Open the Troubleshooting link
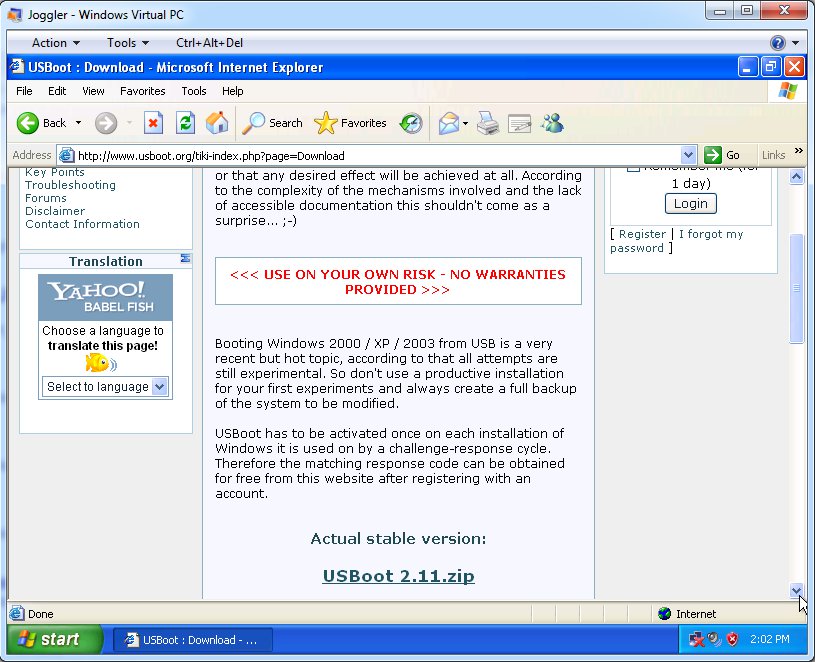This screenshot has width=815, height=662. pyautogui.click(x=70, y=185)
